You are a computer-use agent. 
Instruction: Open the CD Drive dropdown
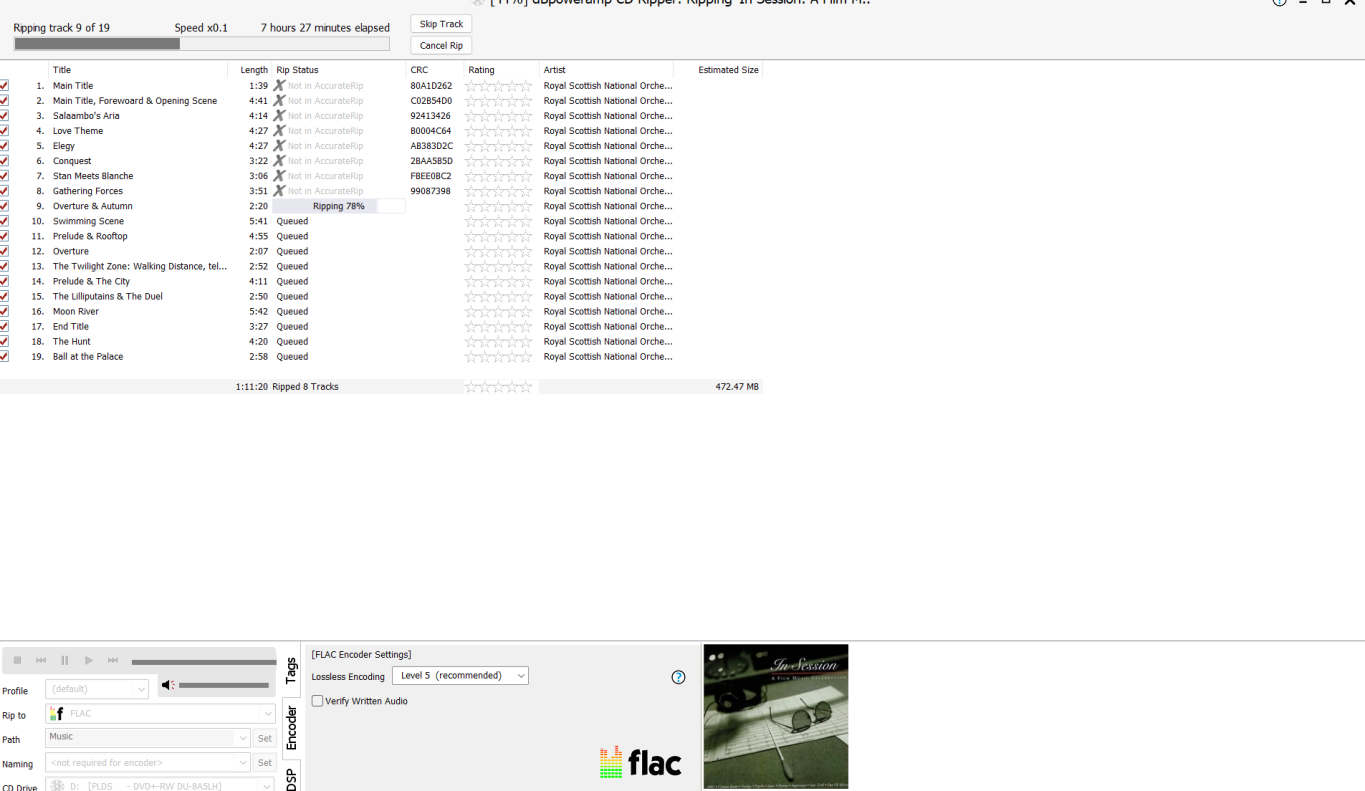click(160, 786)
